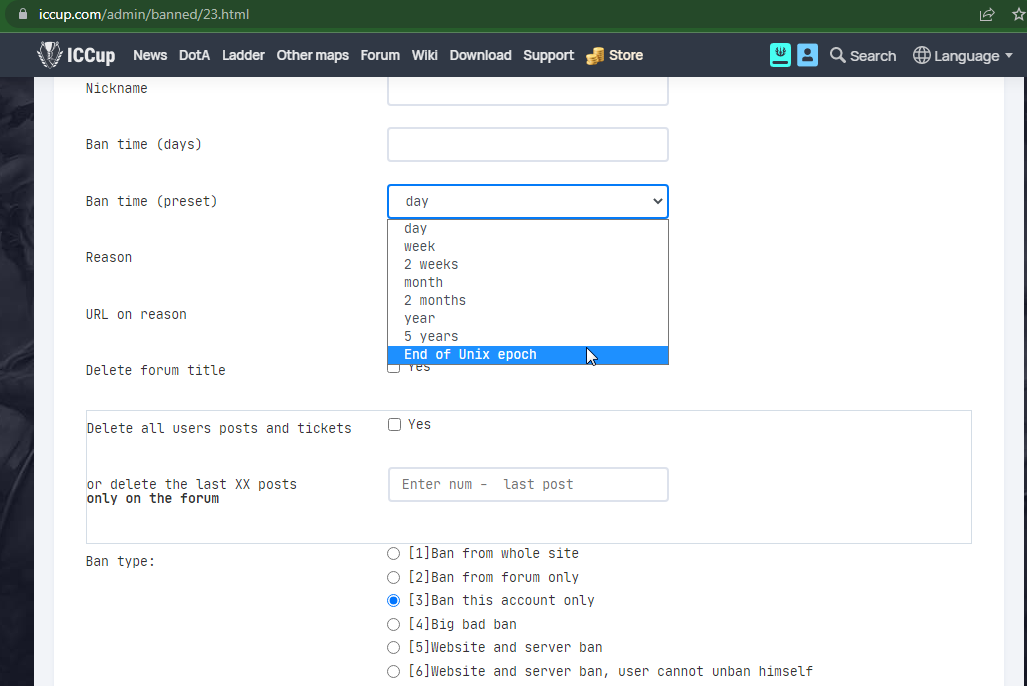Image resolution: width=1027 pixels, height=686 pixels.
Task: Click the 'Enter num - last post' field
Action: tap(528, 484)
